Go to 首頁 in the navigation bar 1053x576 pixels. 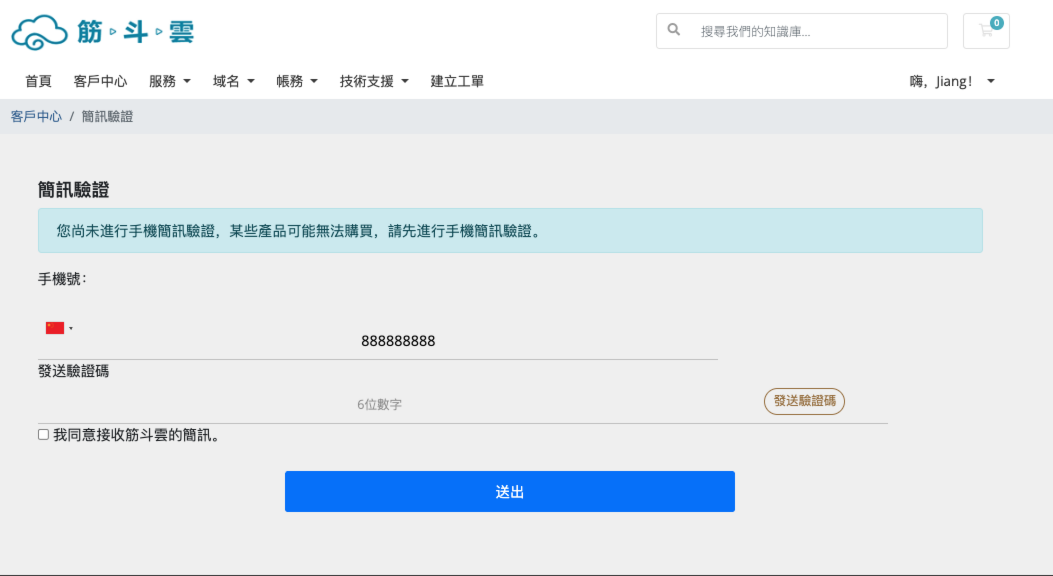[x=38, y=81]
